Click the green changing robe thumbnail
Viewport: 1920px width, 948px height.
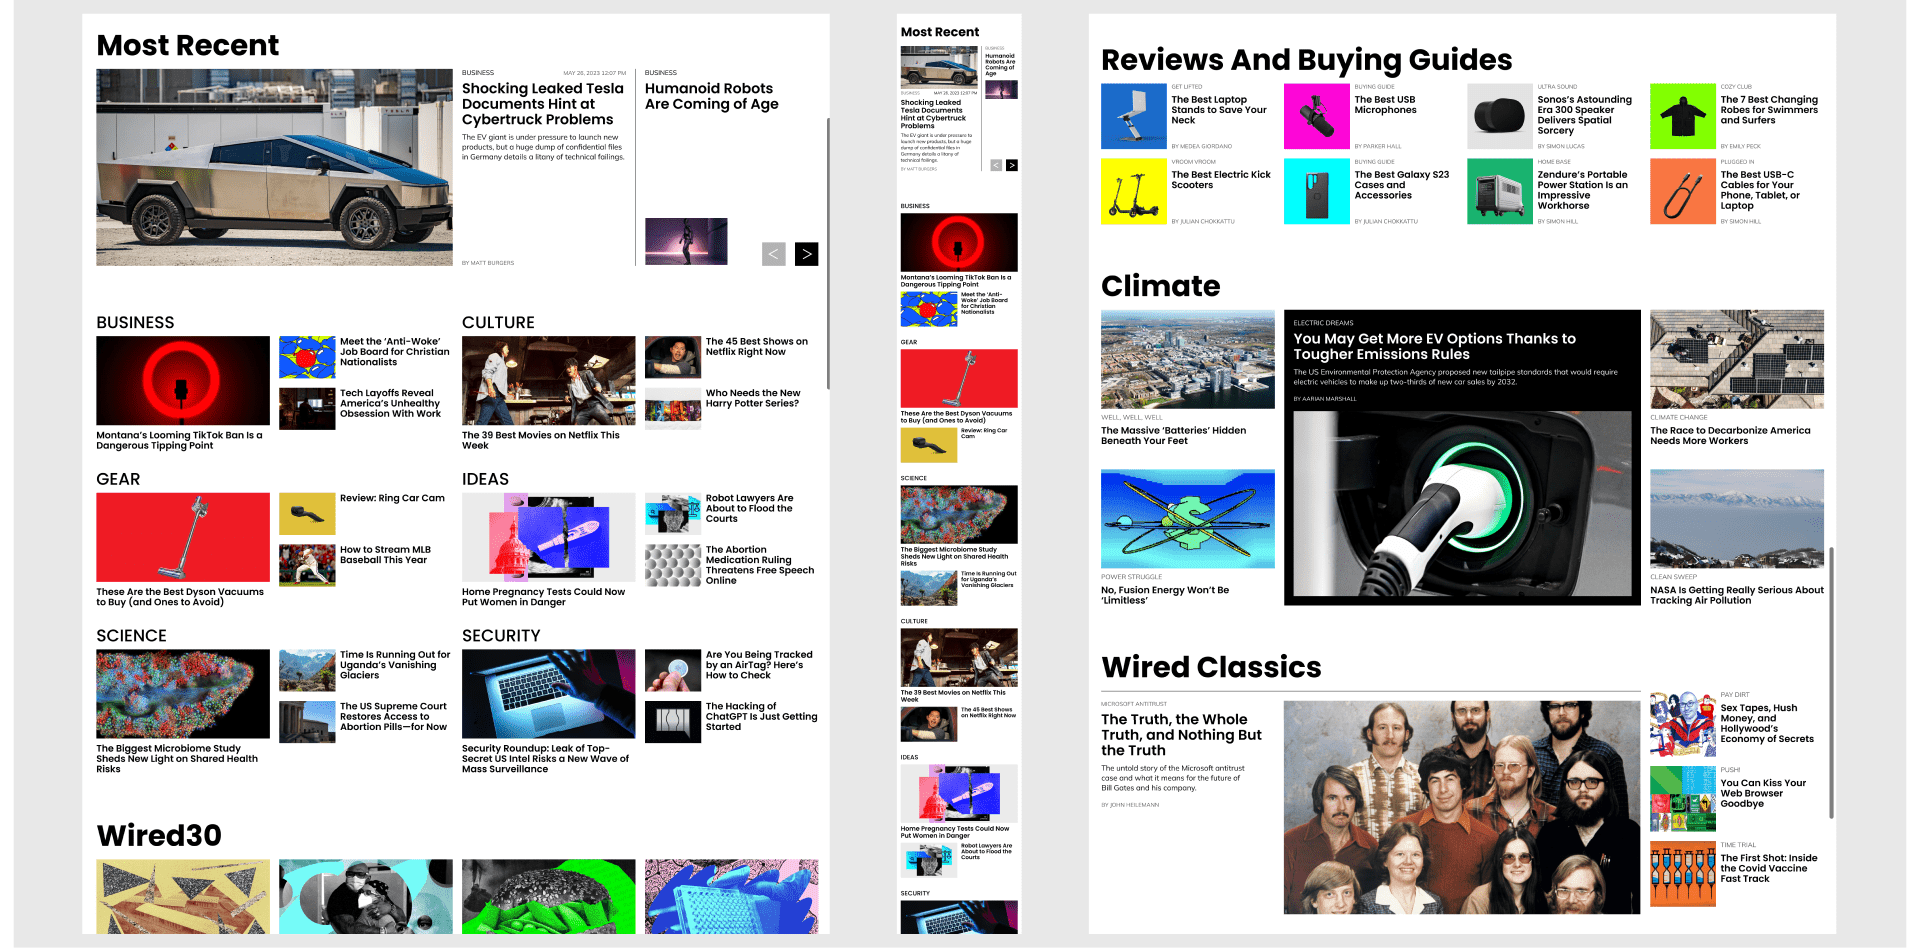[1683, 115]
